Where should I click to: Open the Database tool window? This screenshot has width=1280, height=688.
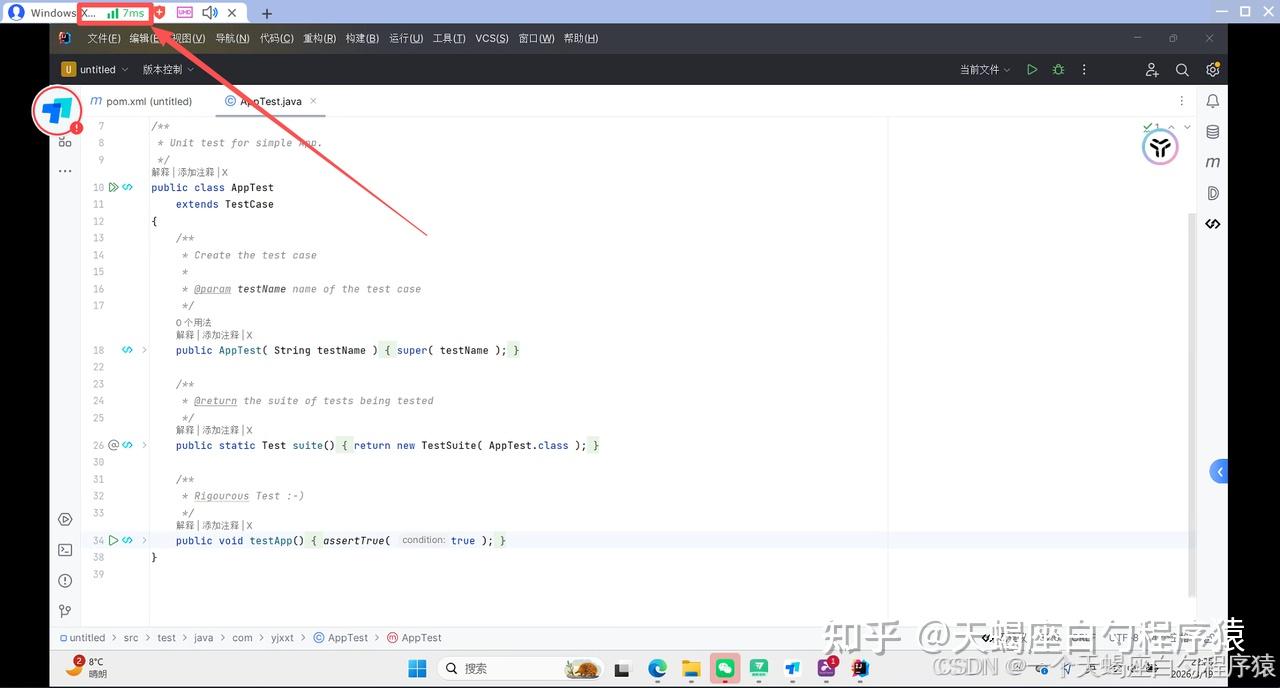(1213, 132)
